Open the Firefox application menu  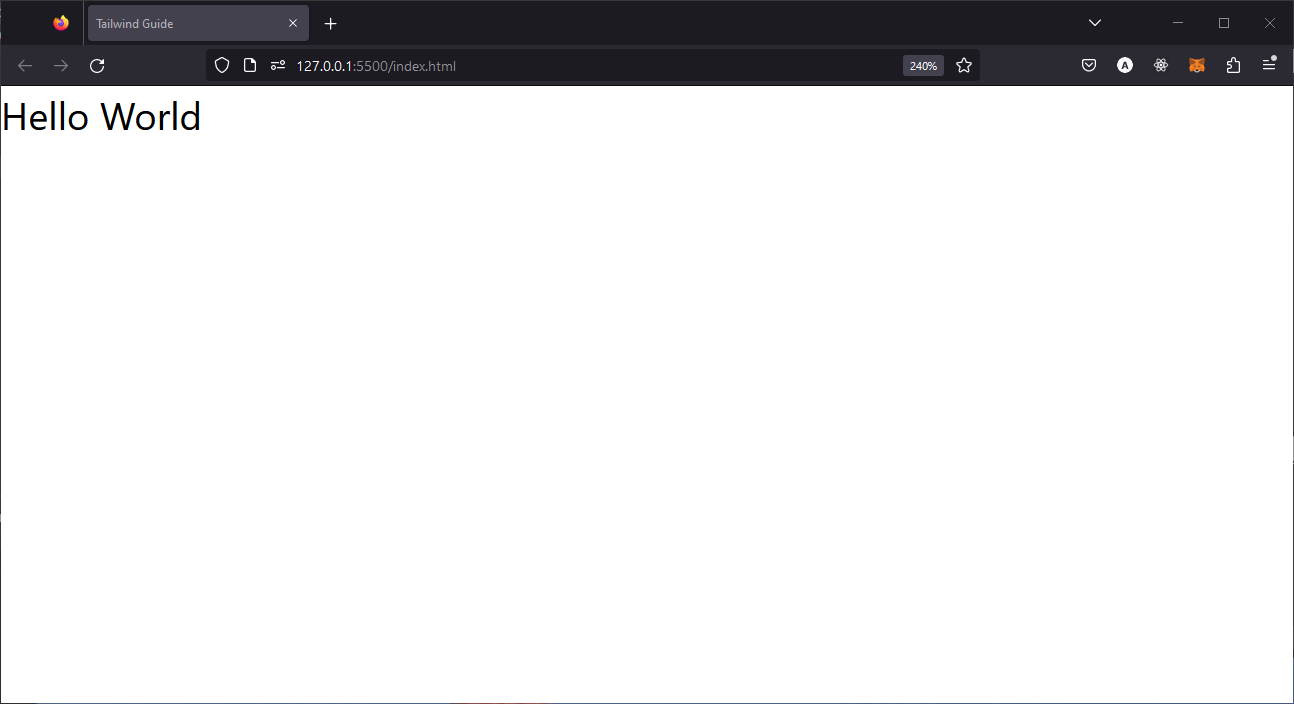tap(1269, 65)
